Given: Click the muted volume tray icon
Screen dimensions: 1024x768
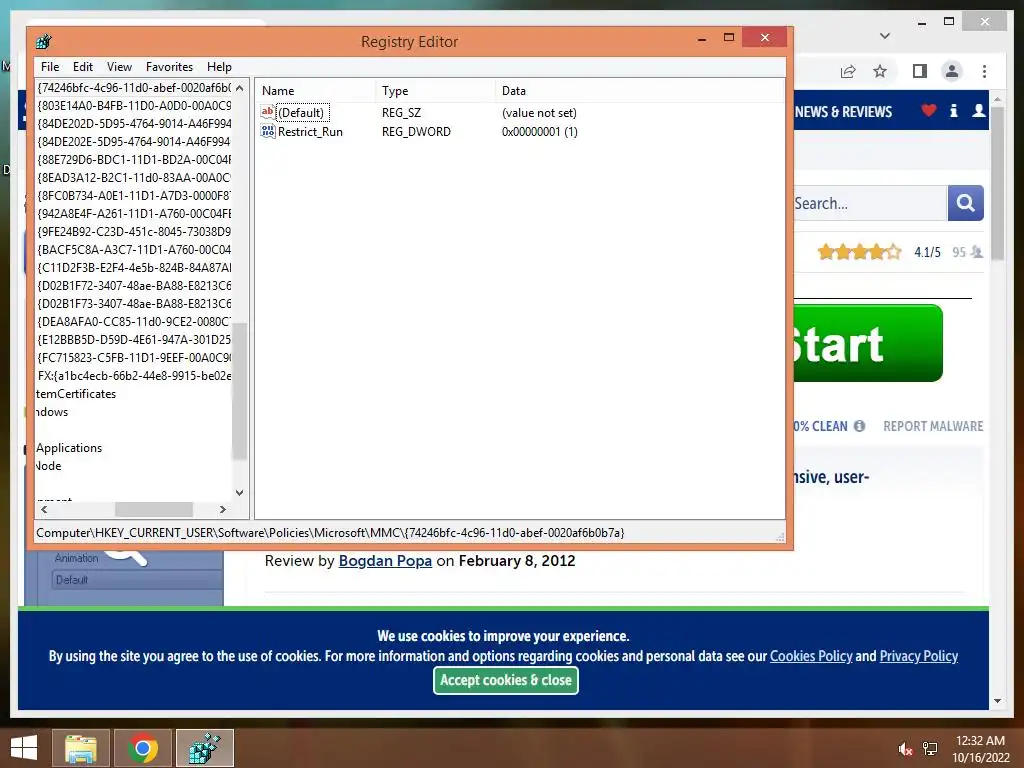Looking at the screenshot, I should point(905,749).
